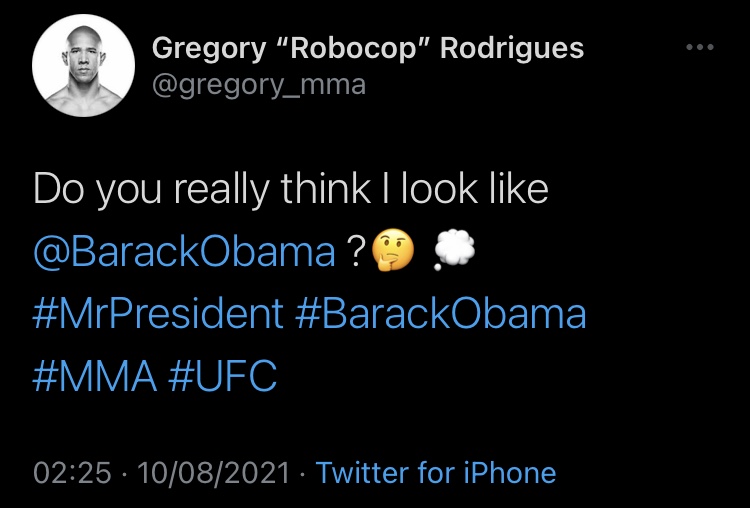Click Gregory Rodrigues' profile avatar photo
Viewport: 750px width, 508px height.
83,66
